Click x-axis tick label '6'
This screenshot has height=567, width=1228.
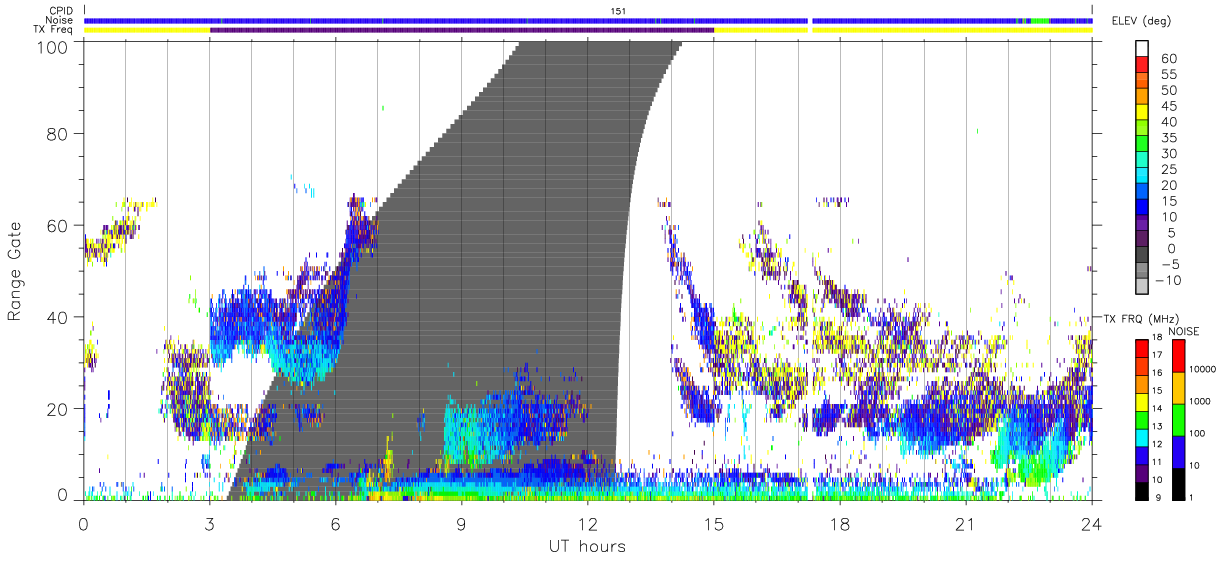(335, 525)
